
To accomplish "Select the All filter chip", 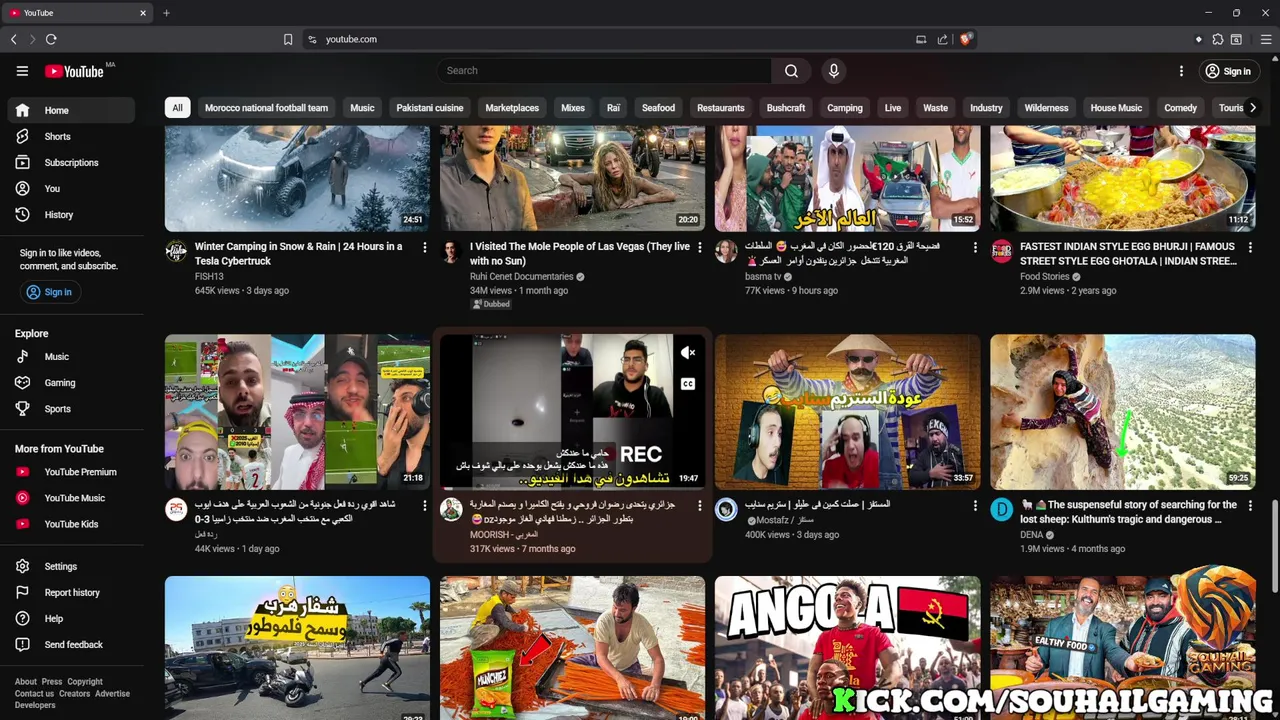I will pyautogui.click(x=177, y=108).
